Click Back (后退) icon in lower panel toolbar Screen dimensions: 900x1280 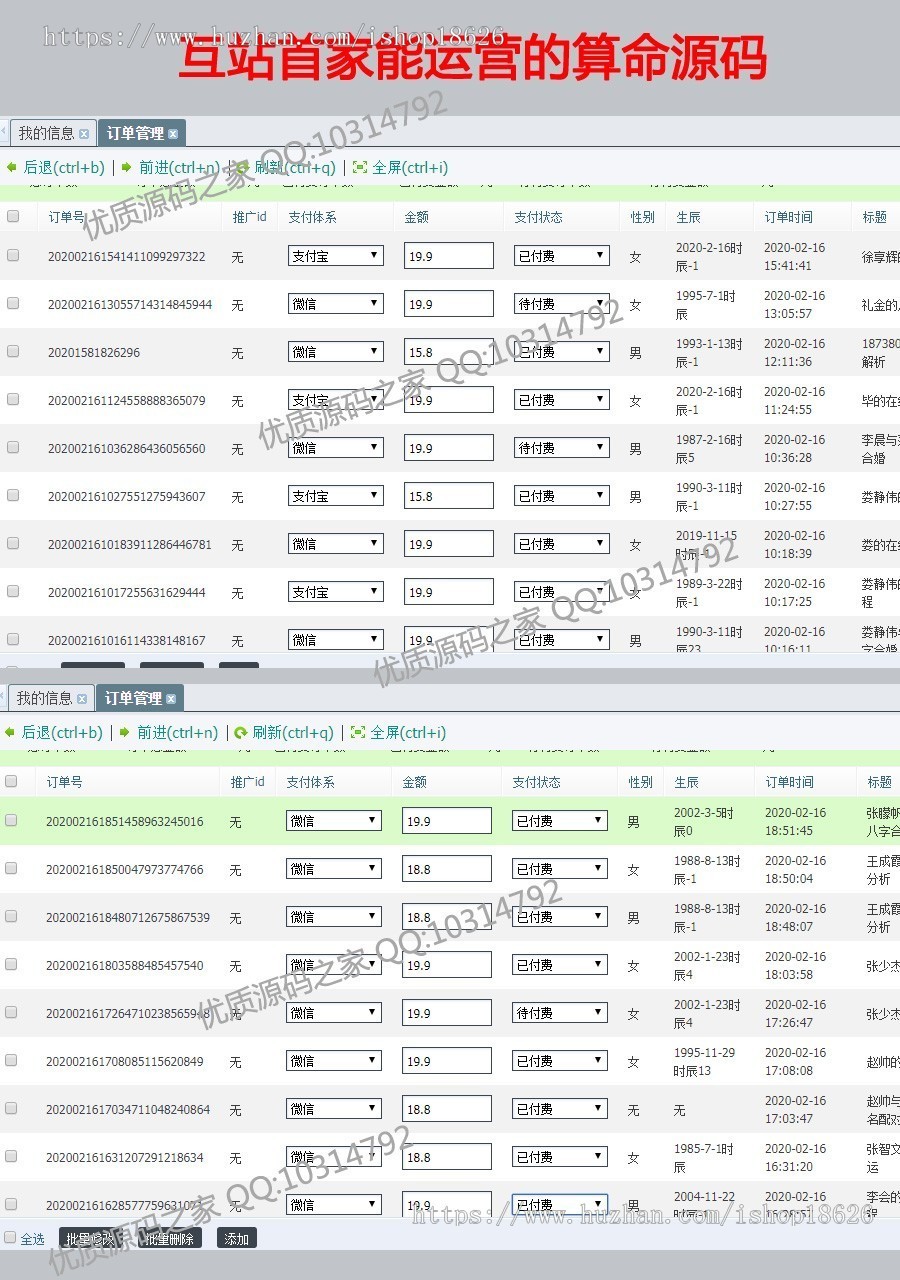tap(10, 733)
